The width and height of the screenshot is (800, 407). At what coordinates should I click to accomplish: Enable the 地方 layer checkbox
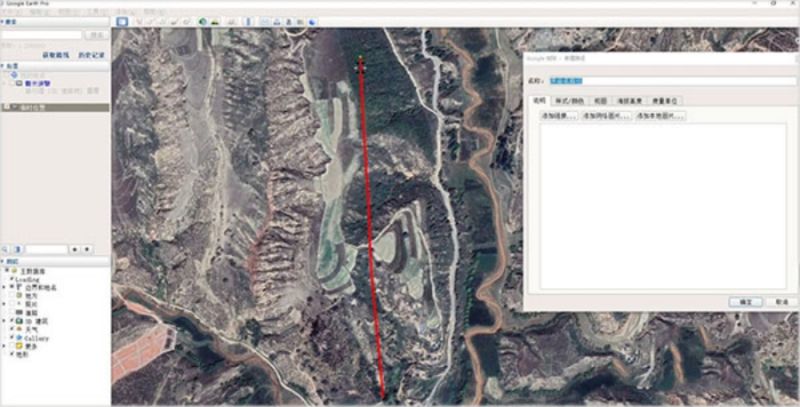[x=12, y=295]
